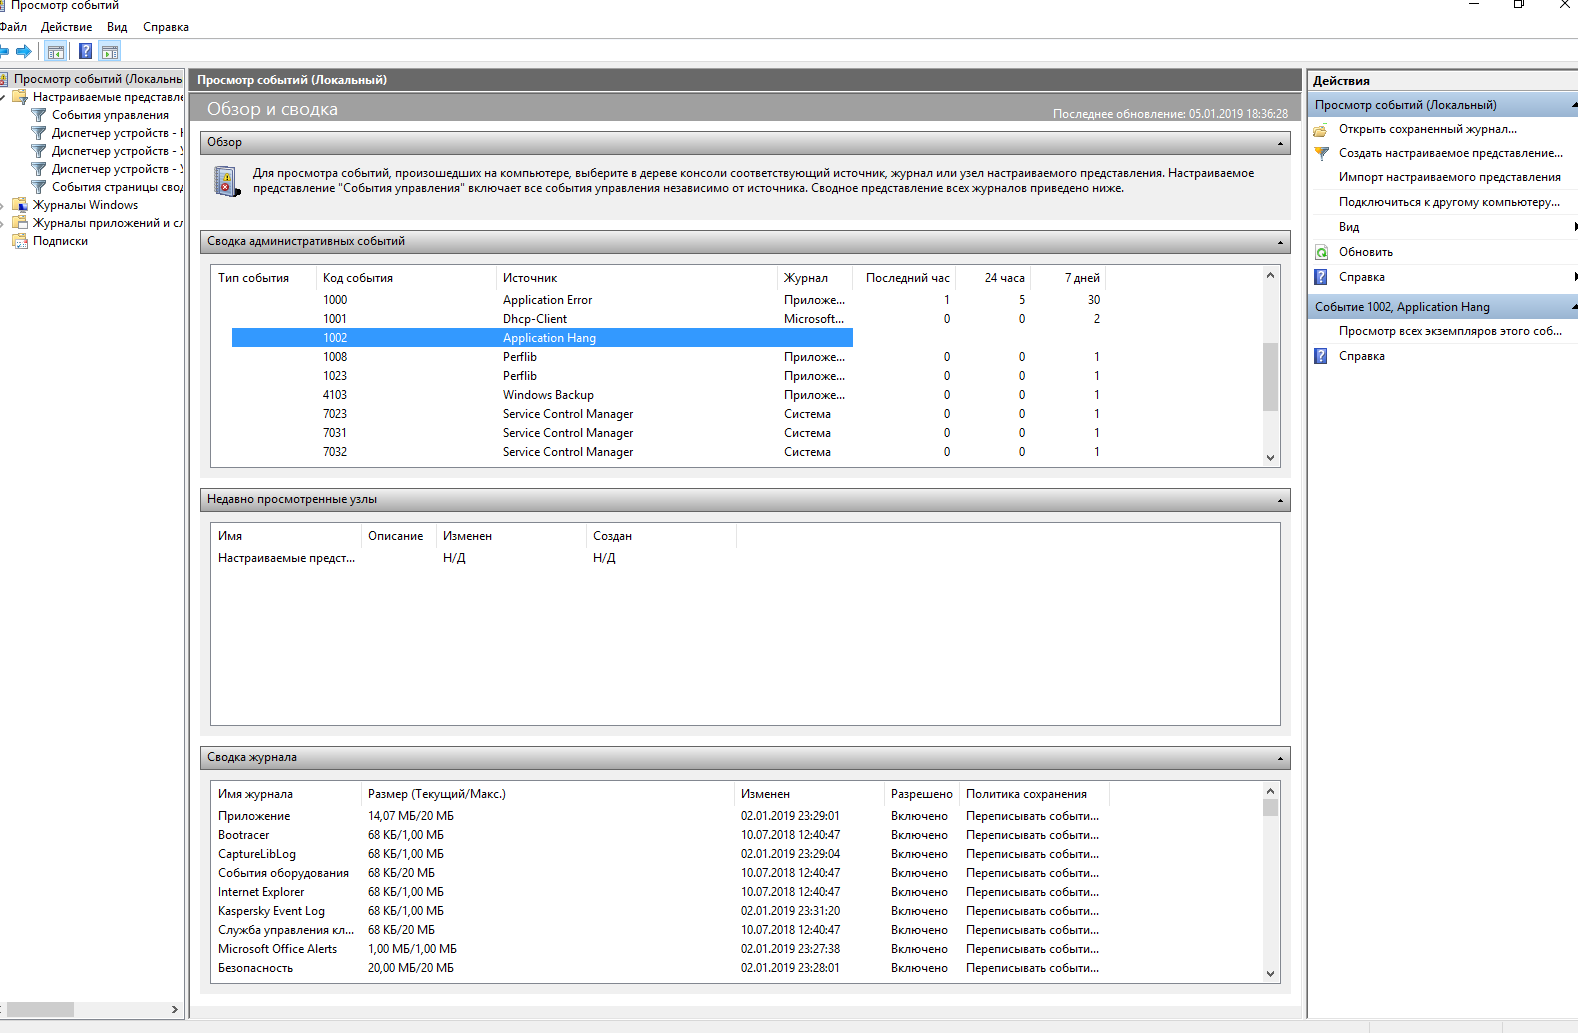Select event row 1008 Perflib

point(667,357)
